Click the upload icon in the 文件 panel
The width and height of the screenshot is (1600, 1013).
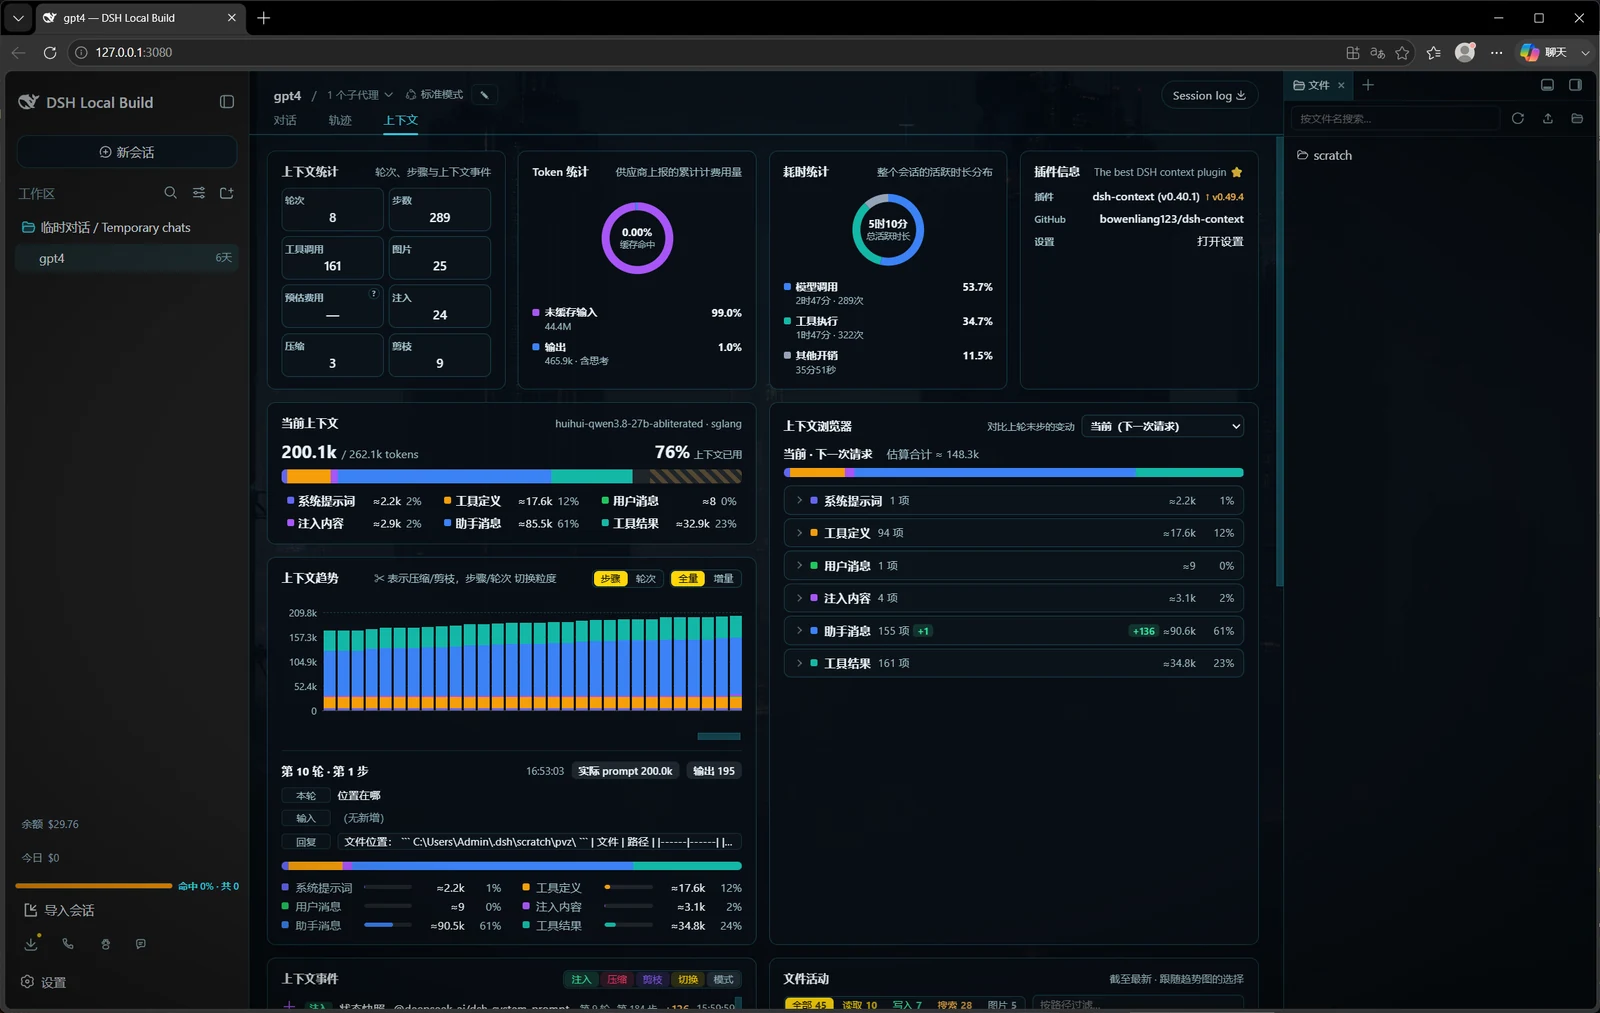(x=1548, y=118)
